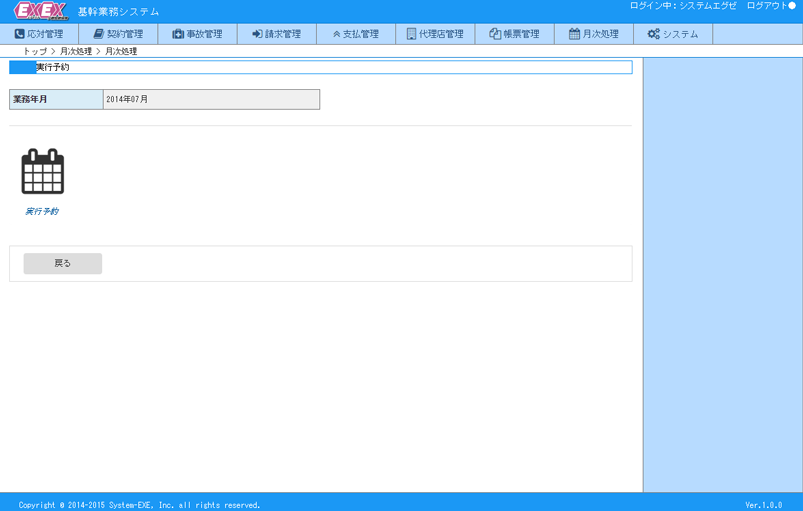Click the EXE logo in the header
This screenshot has width=803, height=511.
click(x=41, y=11)
